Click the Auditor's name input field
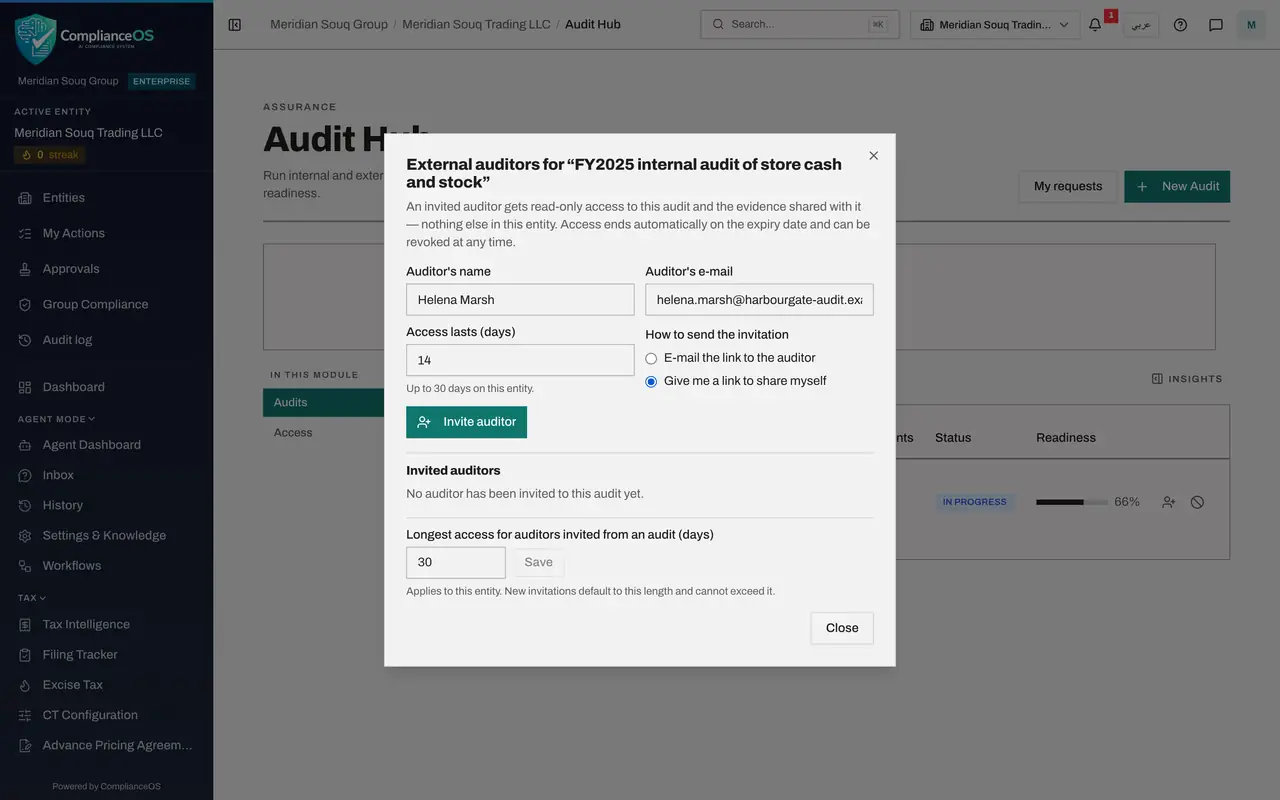The width and height of the screenshot is (1280, 800). point(520,300)
